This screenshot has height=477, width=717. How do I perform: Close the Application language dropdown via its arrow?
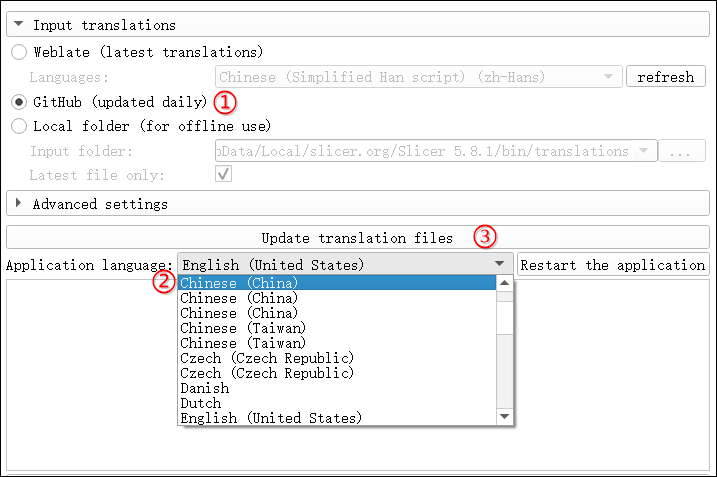coord(499,264)
